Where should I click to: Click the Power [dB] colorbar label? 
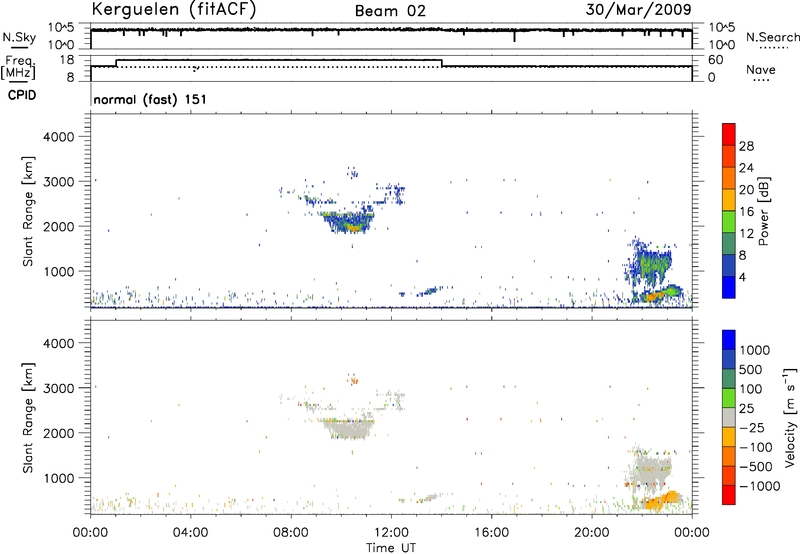point(763,211)
